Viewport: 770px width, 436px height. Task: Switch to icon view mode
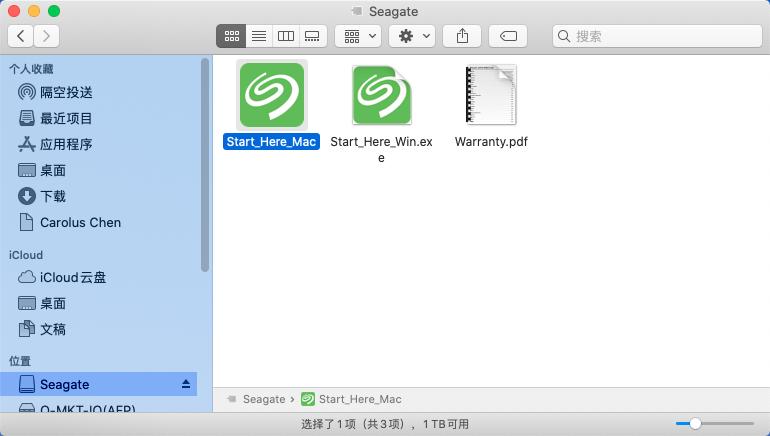(x=232, y=36)
